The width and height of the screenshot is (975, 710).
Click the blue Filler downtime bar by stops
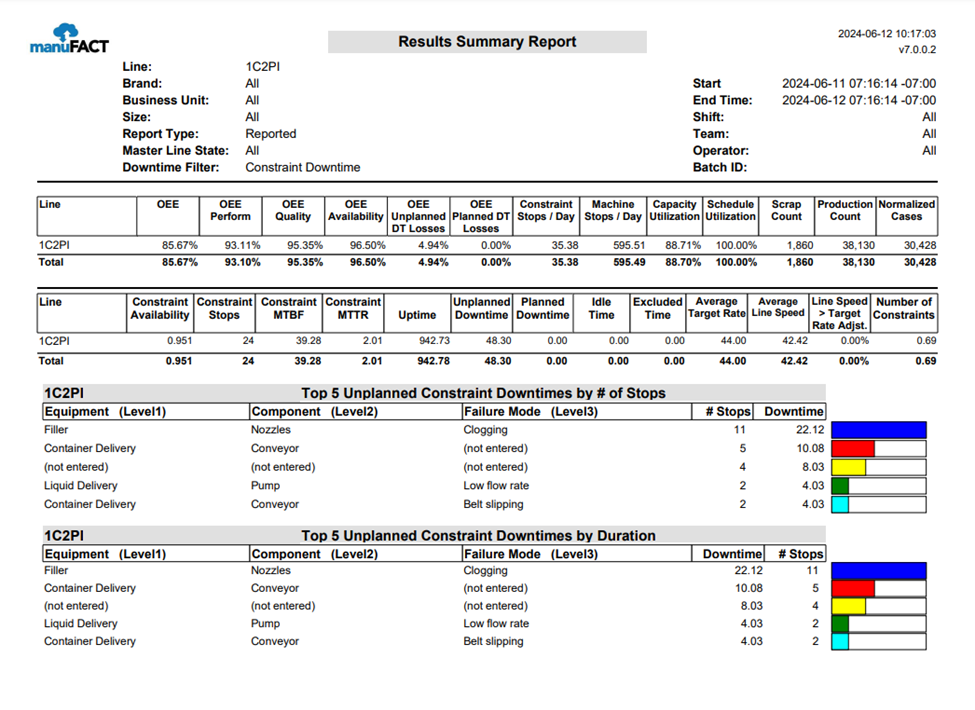(x=879, y=430)
